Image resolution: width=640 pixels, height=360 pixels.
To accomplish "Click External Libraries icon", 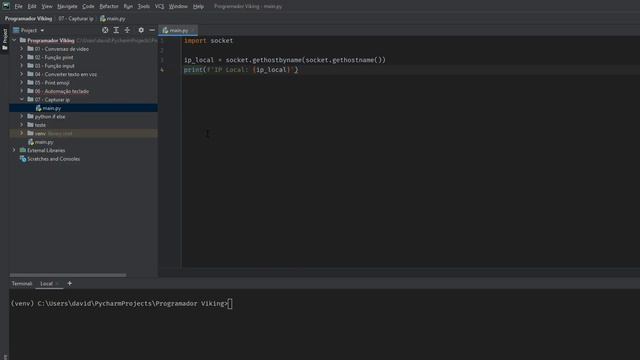I will pos(23,150).
